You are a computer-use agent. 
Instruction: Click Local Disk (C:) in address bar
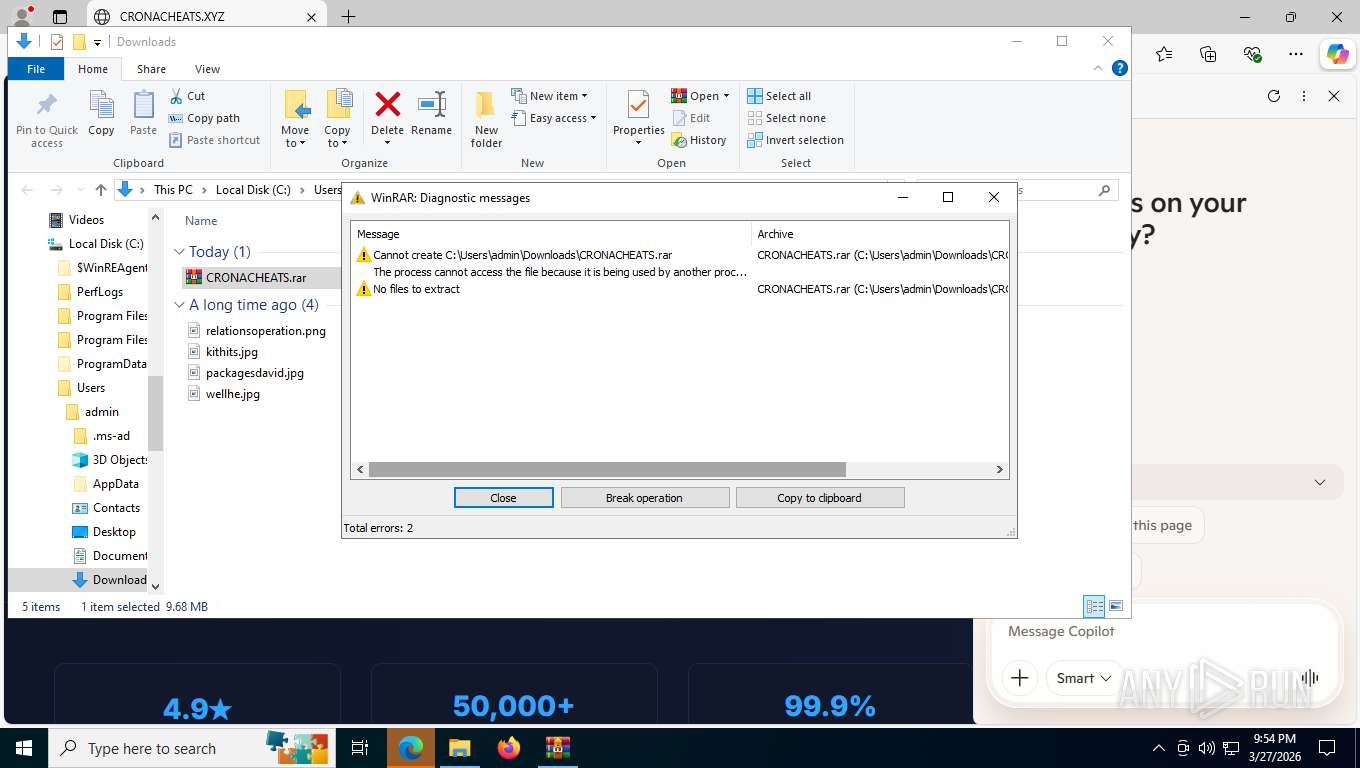point(253,190)
